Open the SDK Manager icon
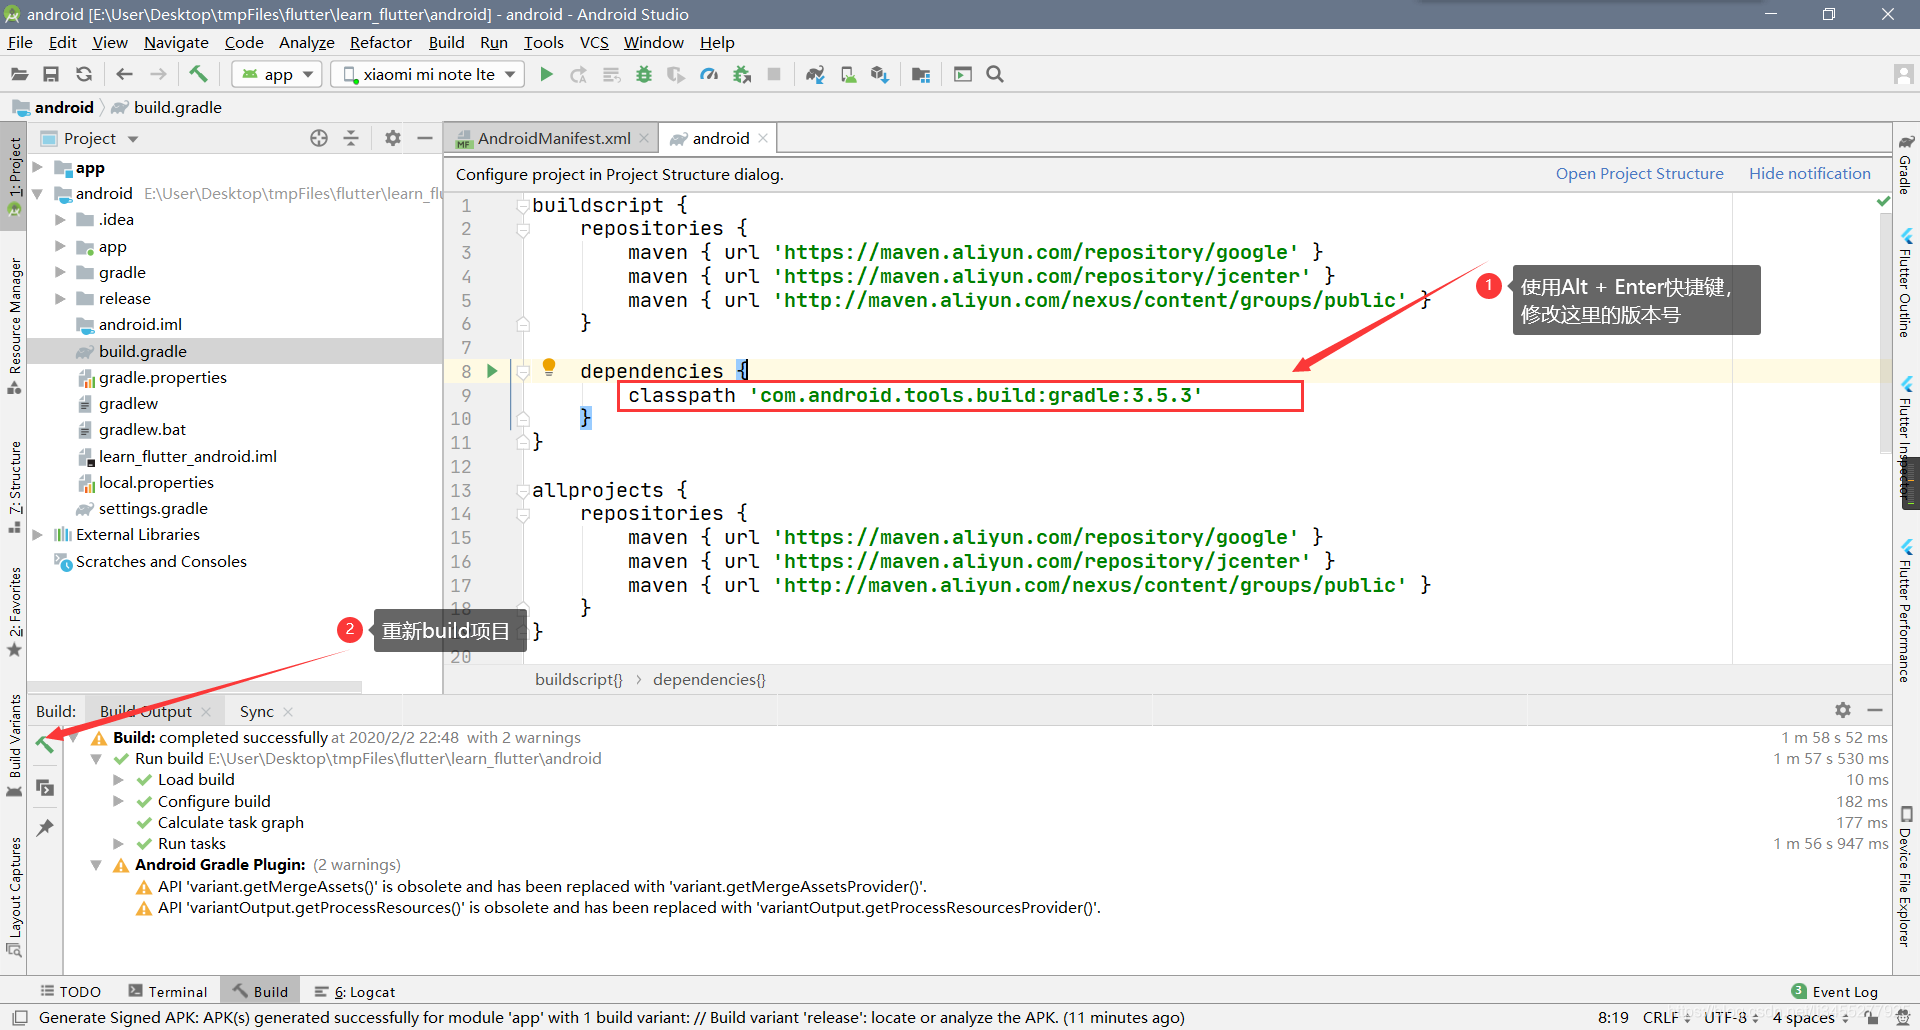 click(880, 74)
